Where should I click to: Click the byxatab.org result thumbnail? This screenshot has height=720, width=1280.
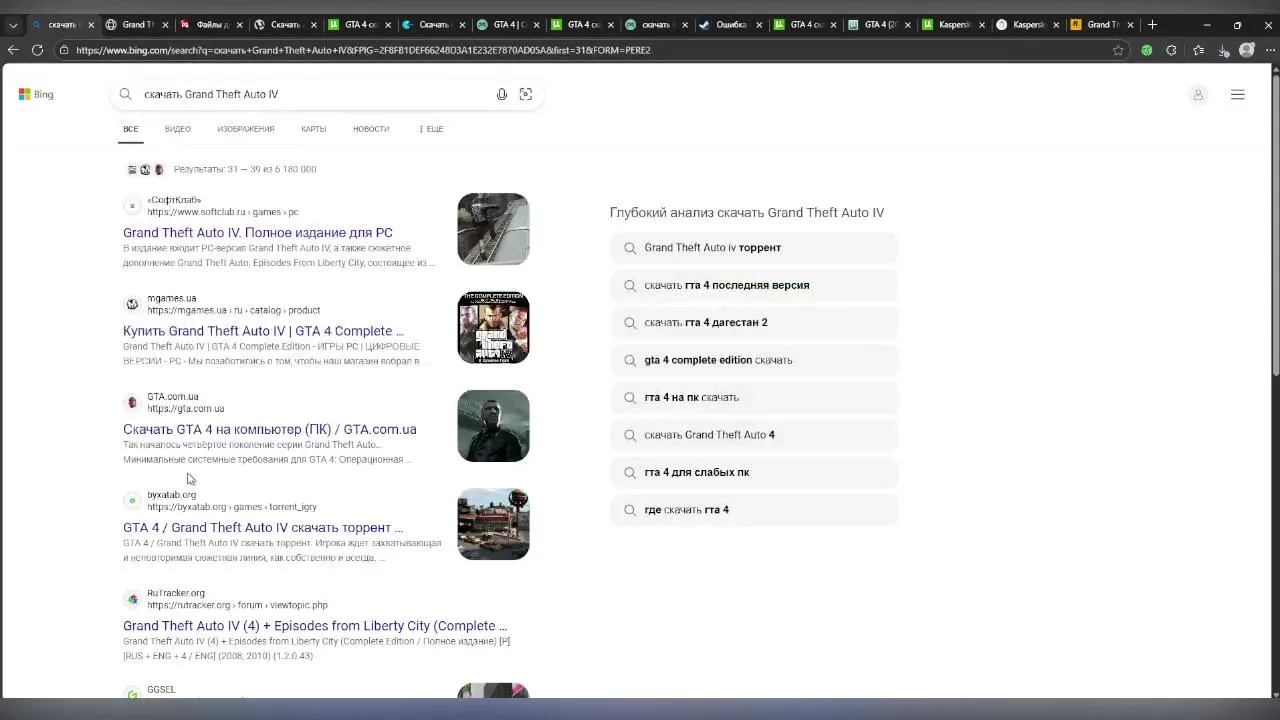(493, 524)
